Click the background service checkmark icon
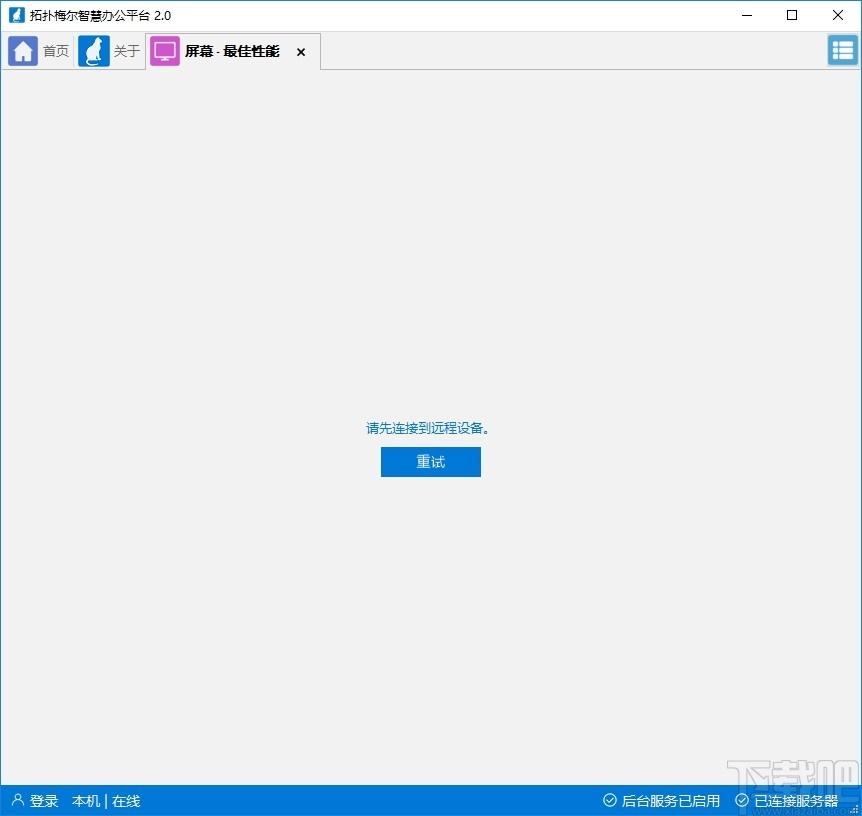 [x=610, y=800]
